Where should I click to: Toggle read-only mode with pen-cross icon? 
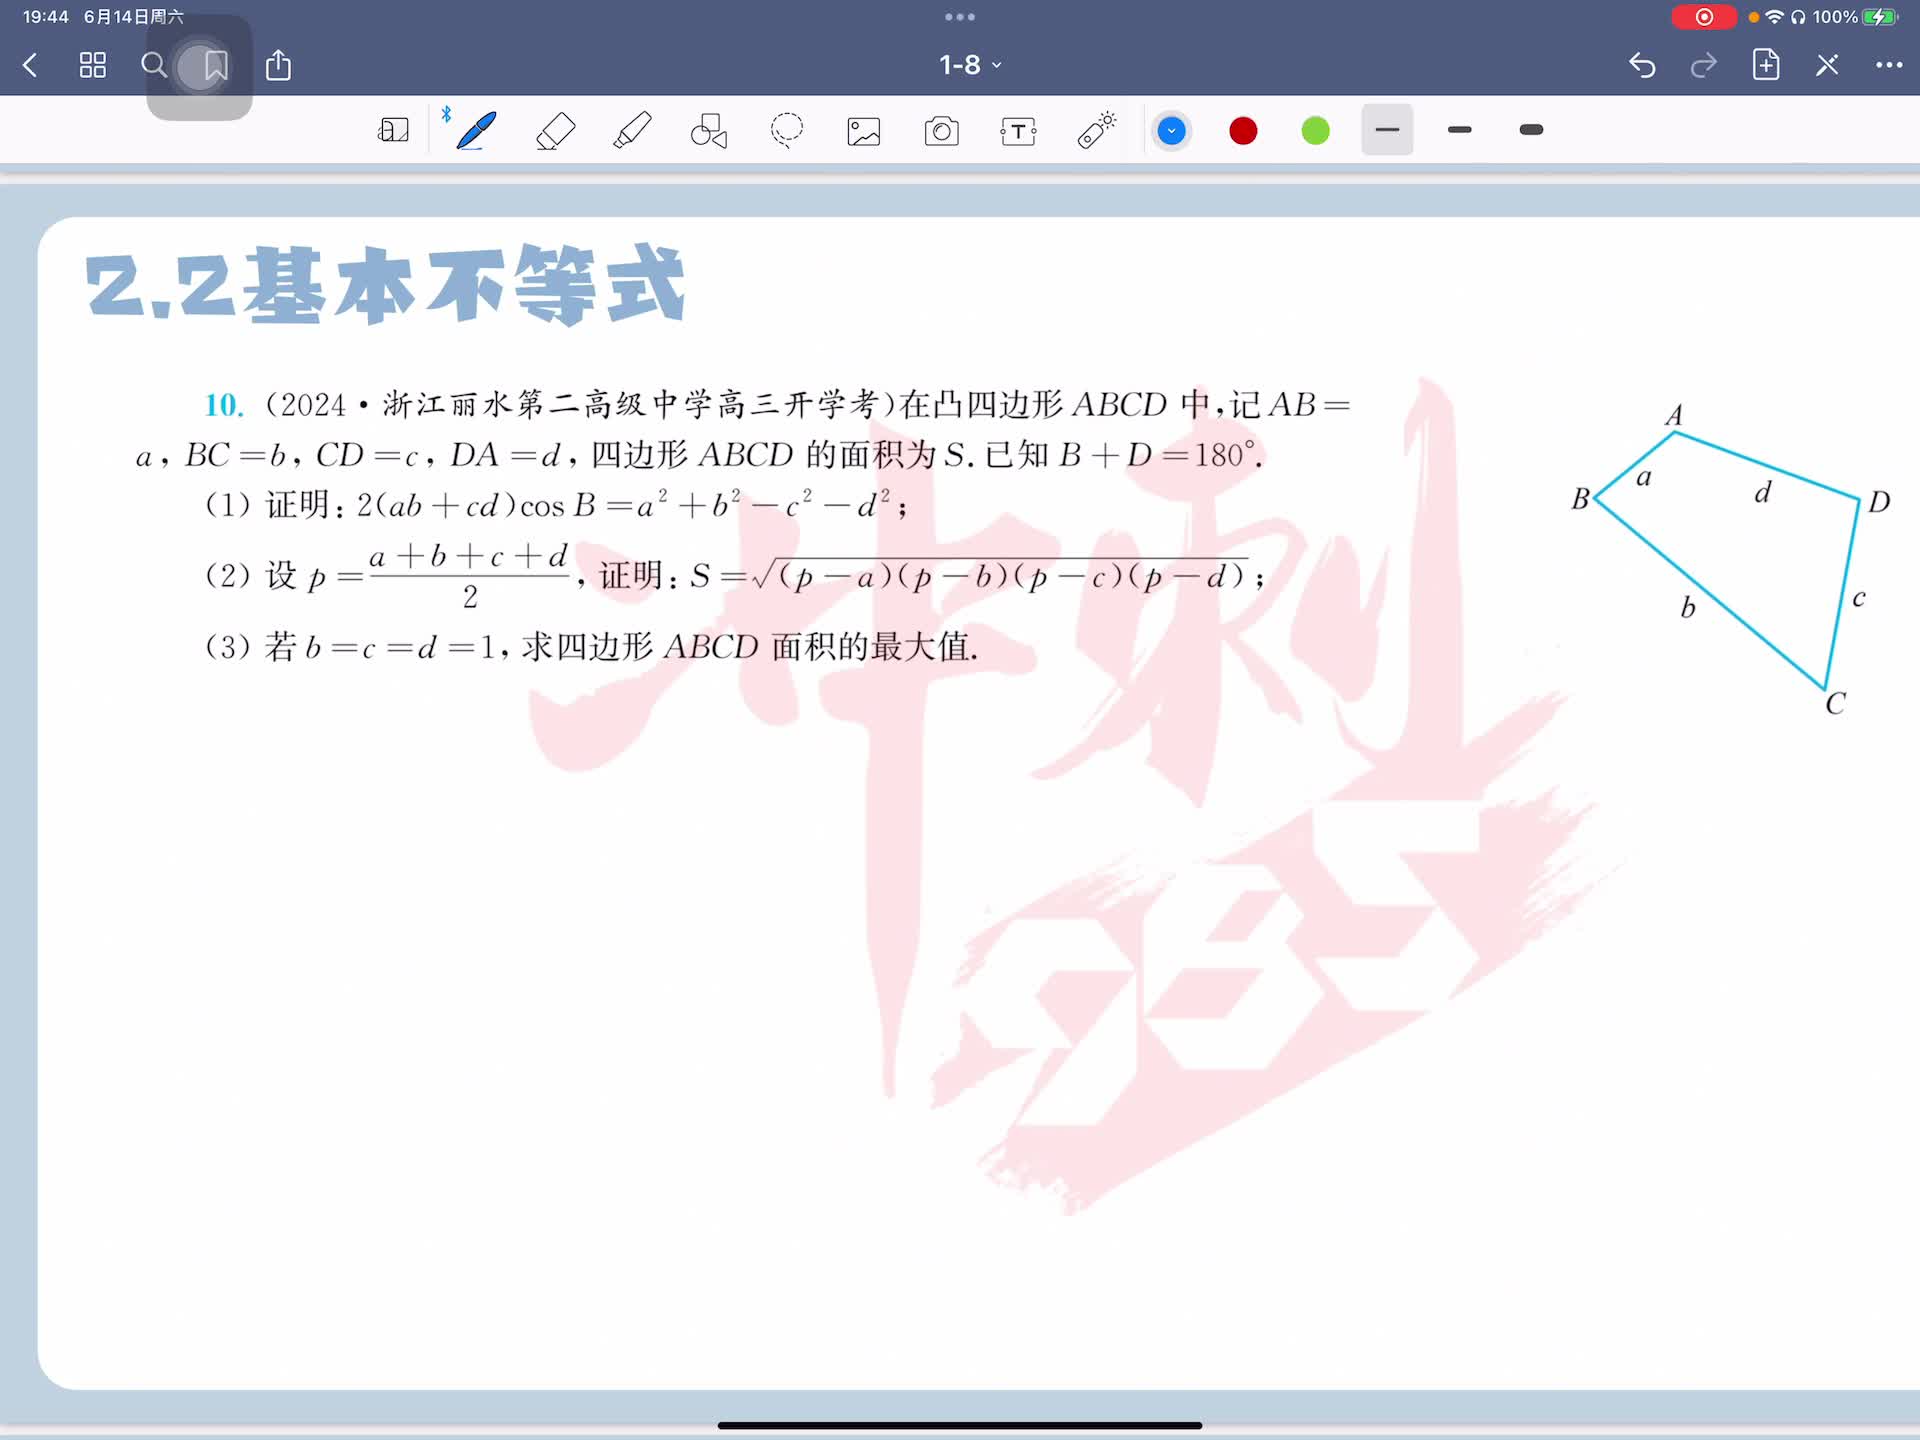coord(1827,66)
